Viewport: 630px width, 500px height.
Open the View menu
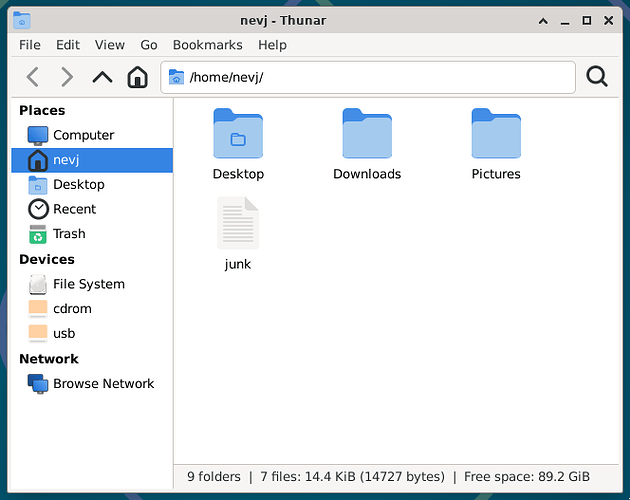(x=110, y=45)
